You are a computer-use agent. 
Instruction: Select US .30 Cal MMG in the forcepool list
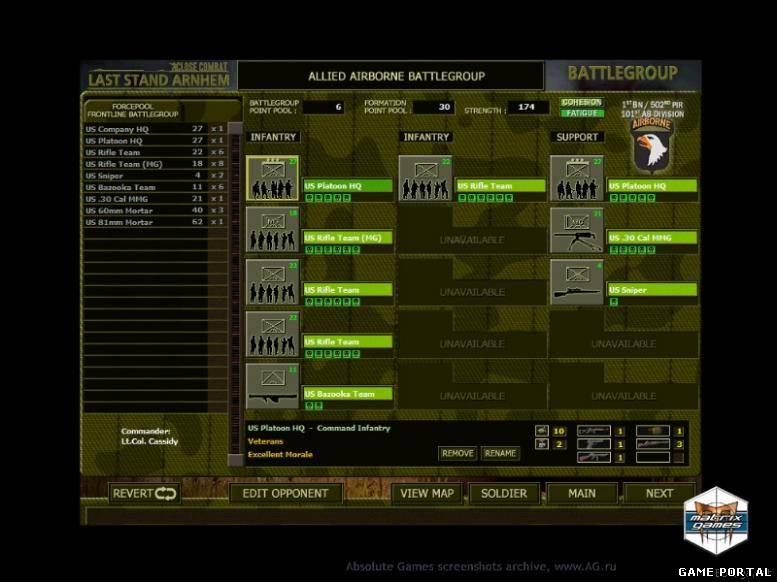(155, 199)
